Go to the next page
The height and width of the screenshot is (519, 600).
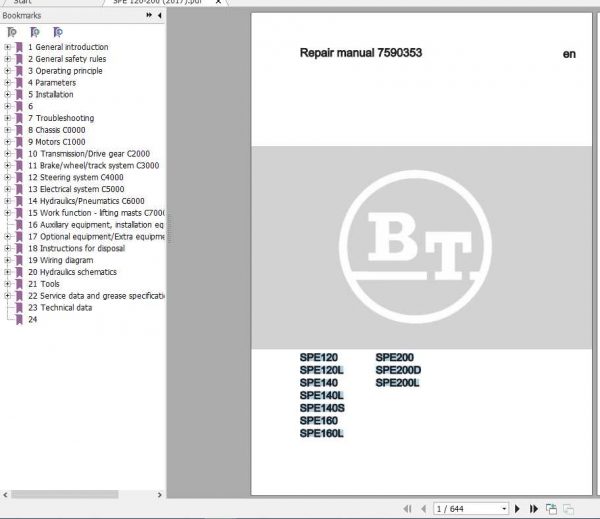(517, 509)
